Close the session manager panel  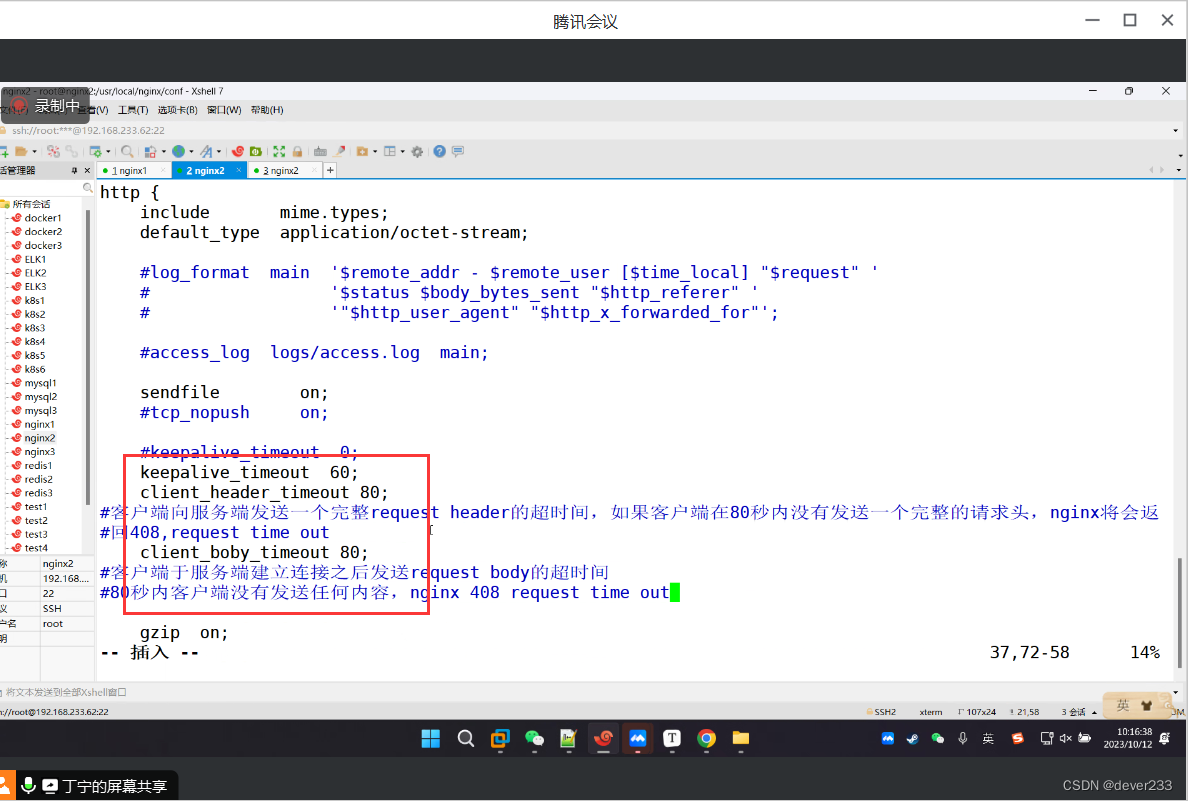click(x=87, y=171)
